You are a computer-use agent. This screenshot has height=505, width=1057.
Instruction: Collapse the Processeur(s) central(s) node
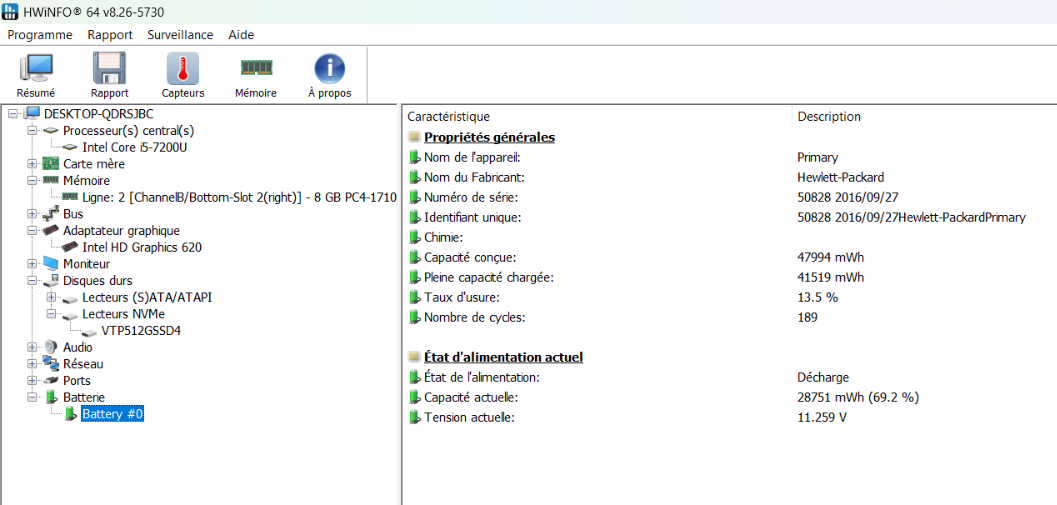click(32, 130)
